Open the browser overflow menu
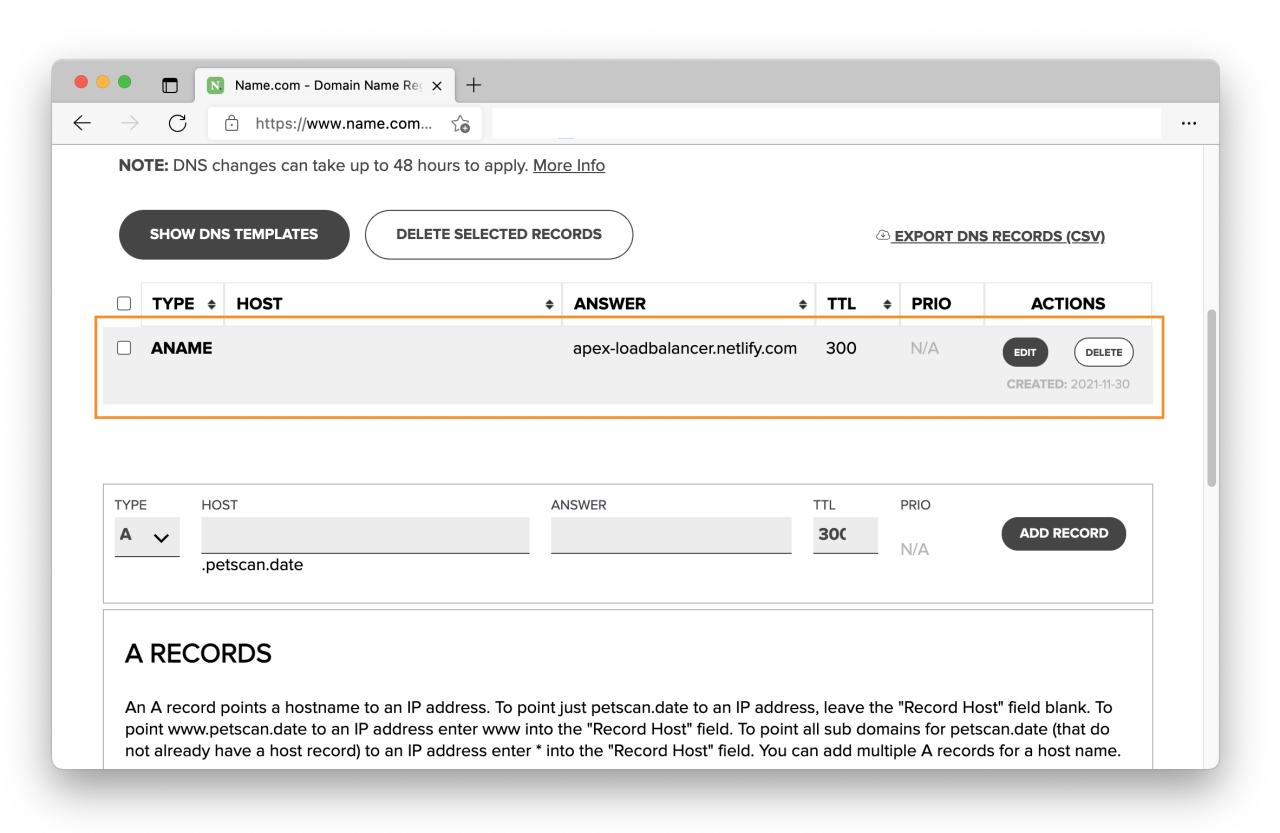The width and height of the screenshot is (1280, 833). pos(1188,122)
